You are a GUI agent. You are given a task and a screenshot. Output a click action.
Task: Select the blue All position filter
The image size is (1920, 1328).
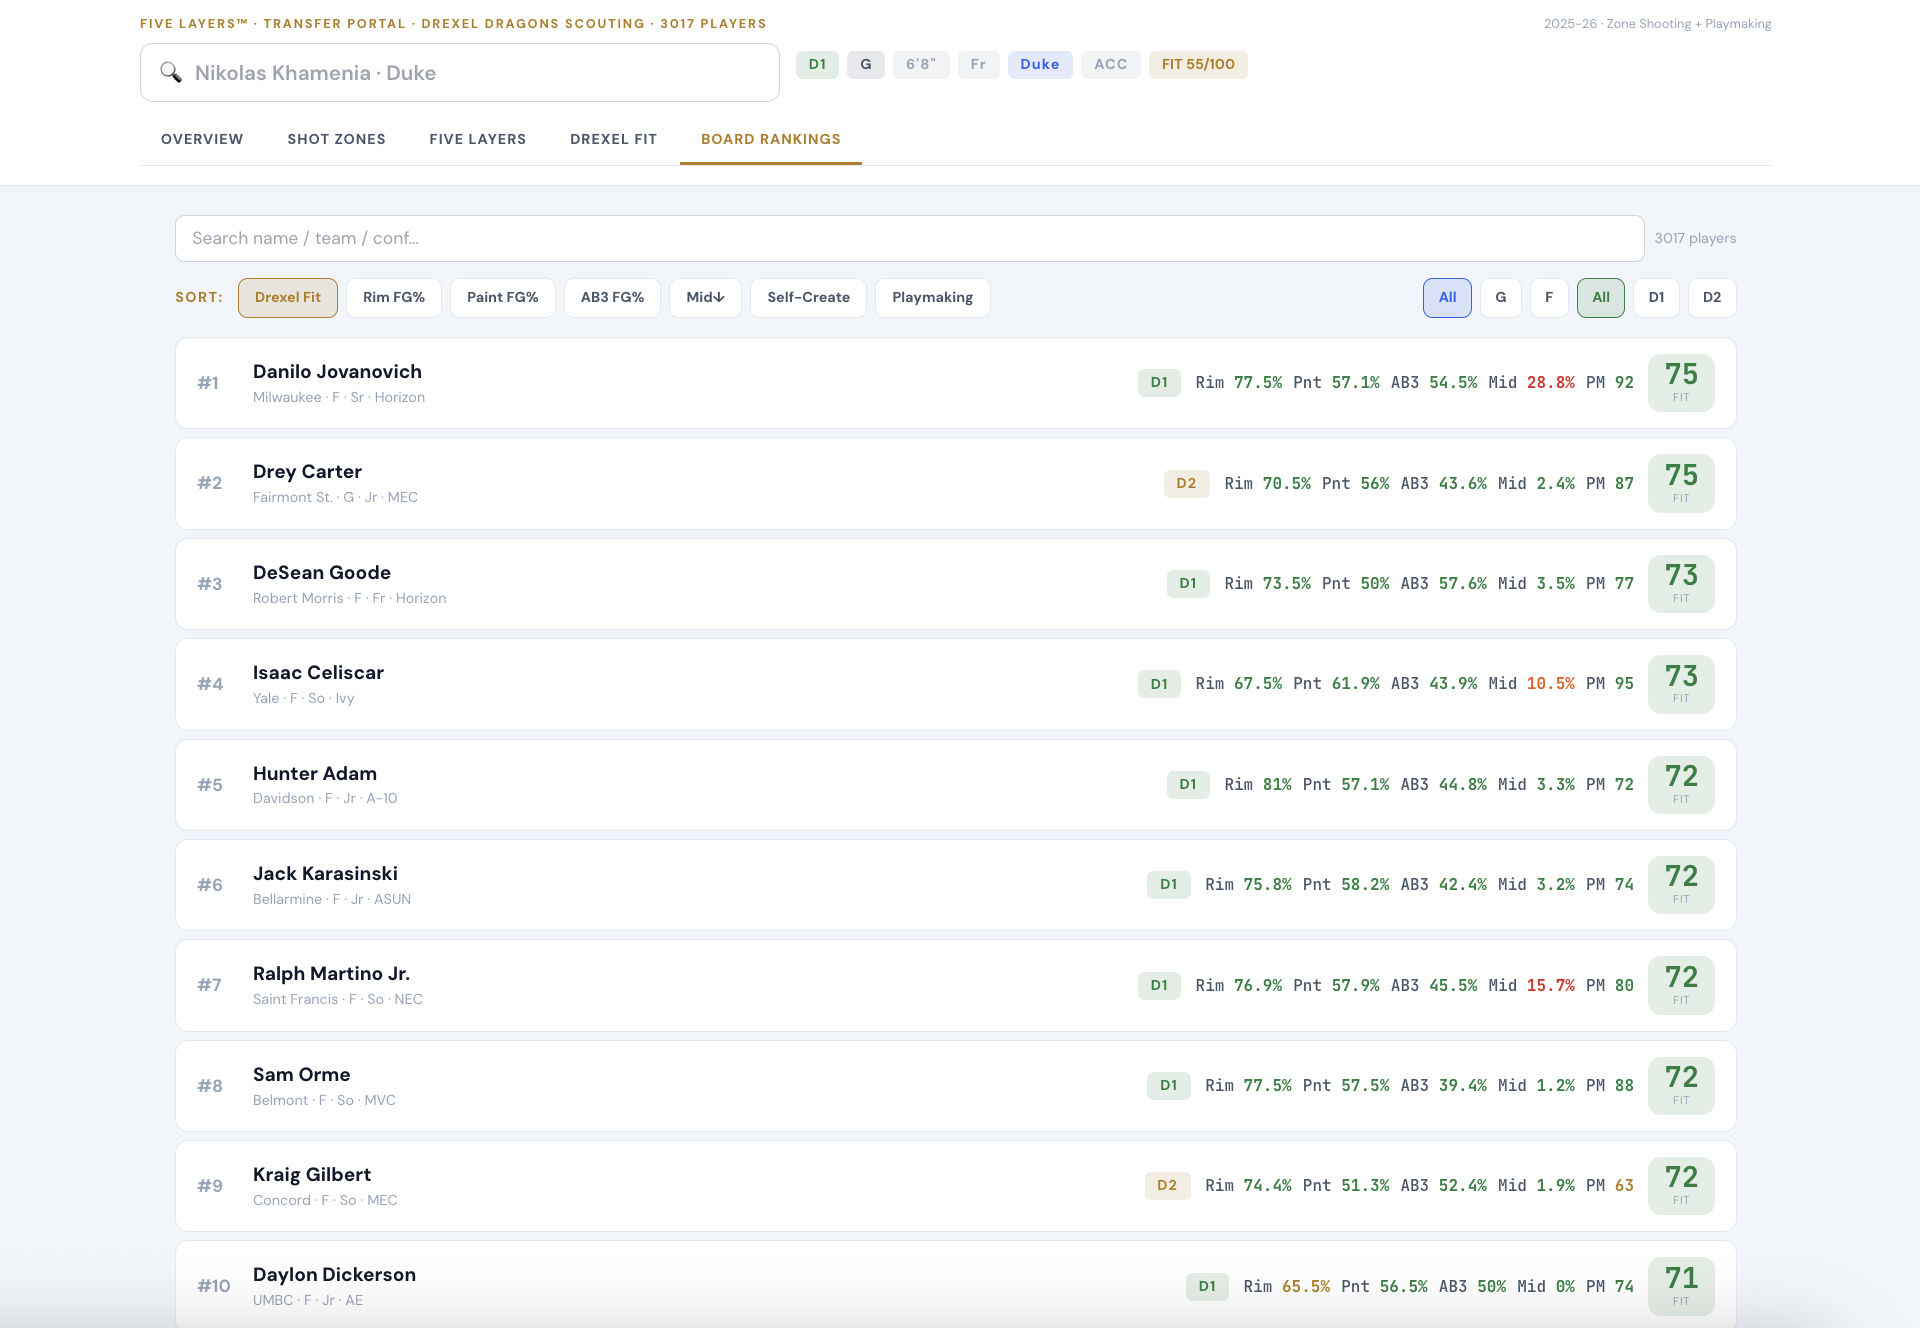1447,298
